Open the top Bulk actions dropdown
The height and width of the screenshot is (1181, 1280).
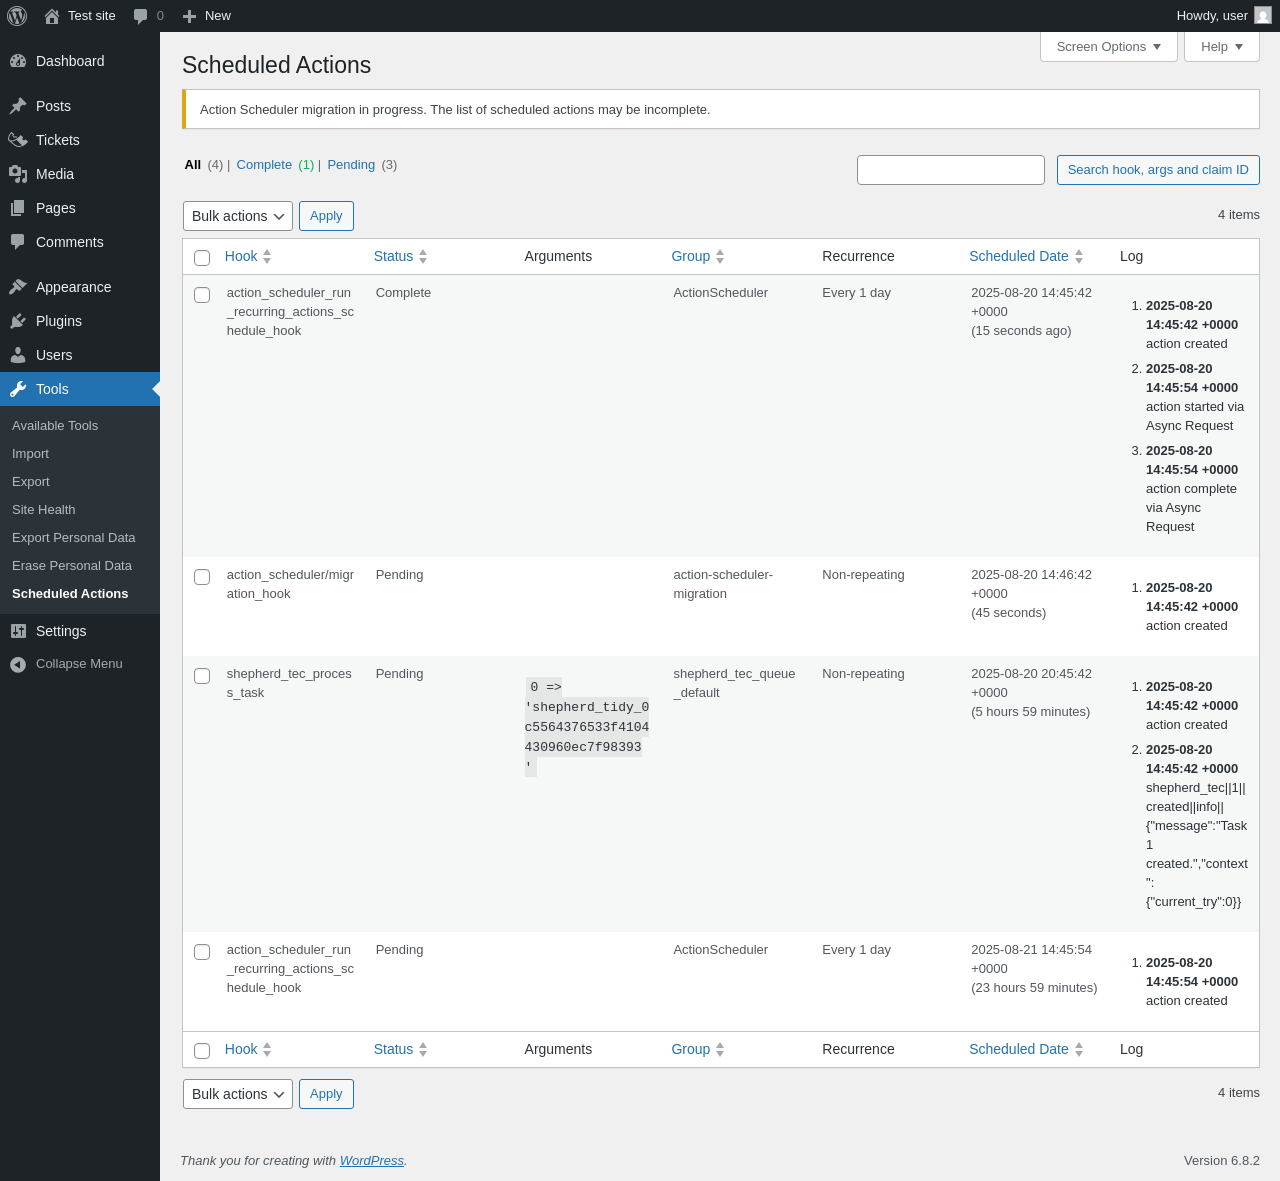238,216
